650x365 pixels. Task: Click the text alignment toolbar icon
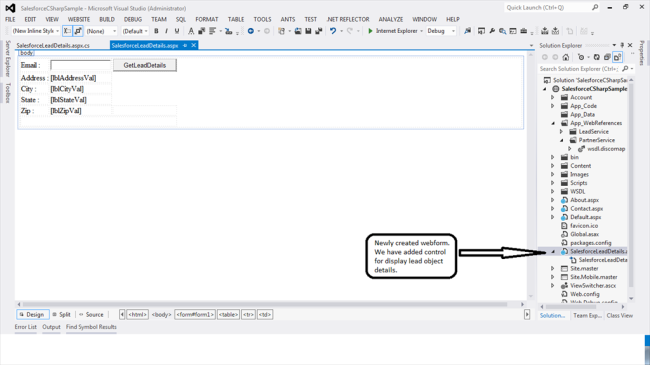213,31
